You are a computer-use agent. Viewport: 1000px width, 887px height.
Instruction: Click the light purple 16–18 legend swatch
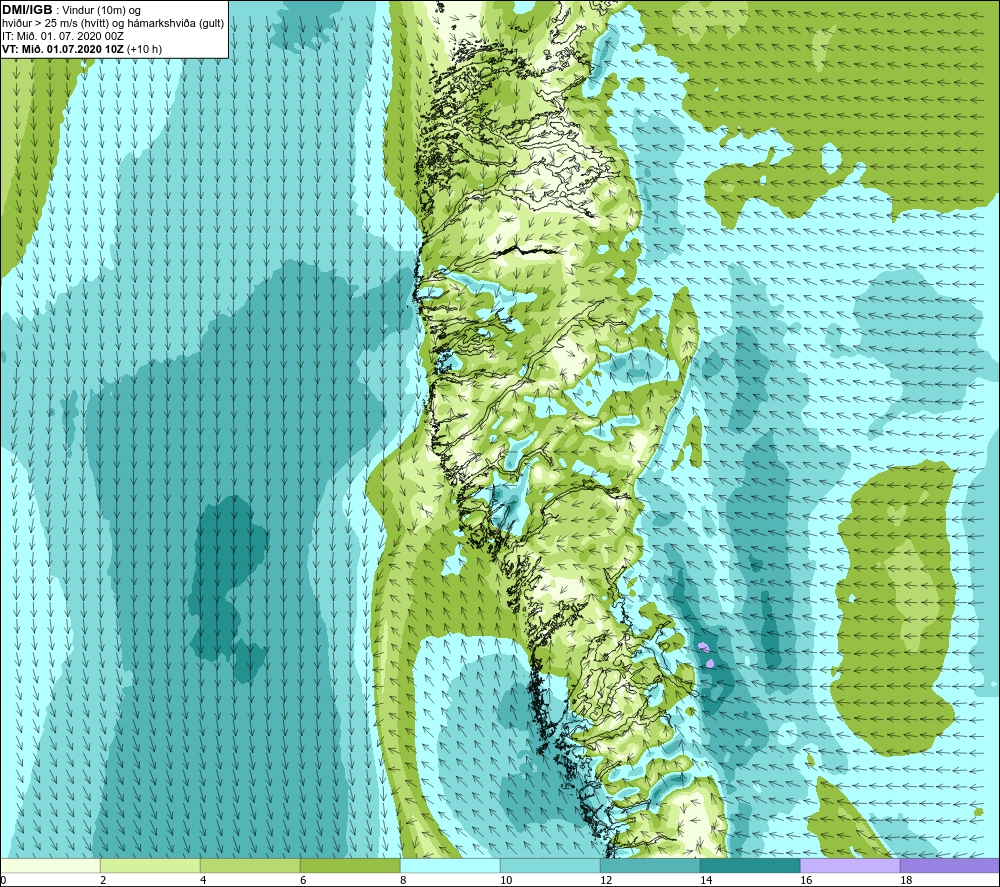(x=850, y=866)
